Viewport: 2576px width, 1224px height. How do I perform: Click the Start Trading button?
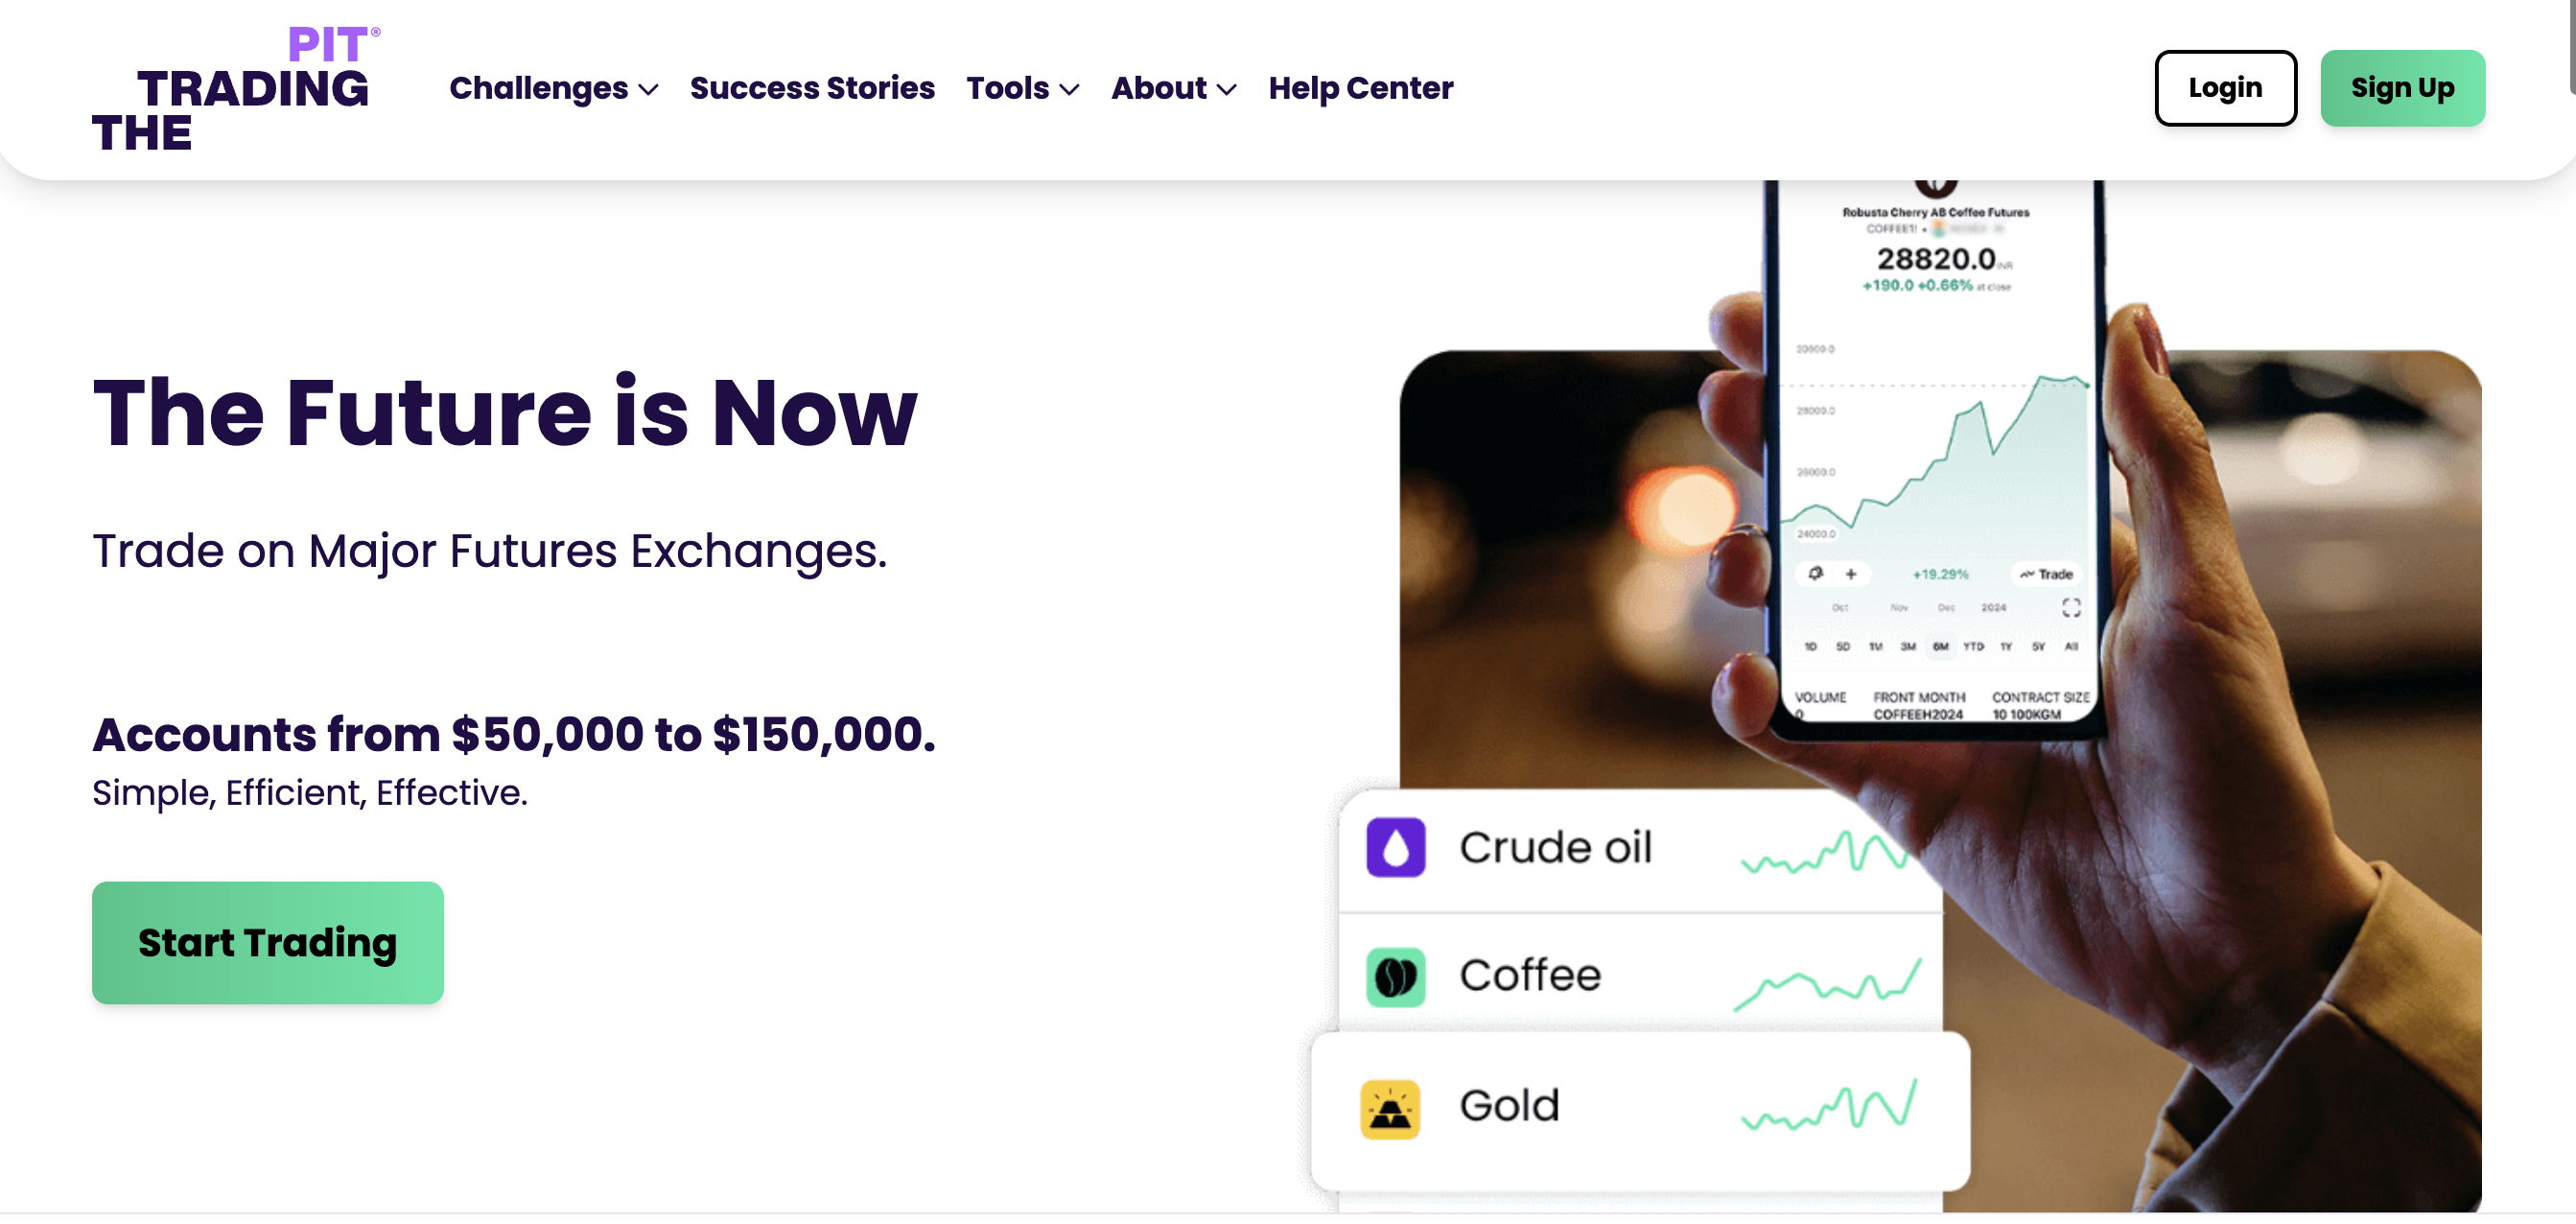click(x=267, y=942)
